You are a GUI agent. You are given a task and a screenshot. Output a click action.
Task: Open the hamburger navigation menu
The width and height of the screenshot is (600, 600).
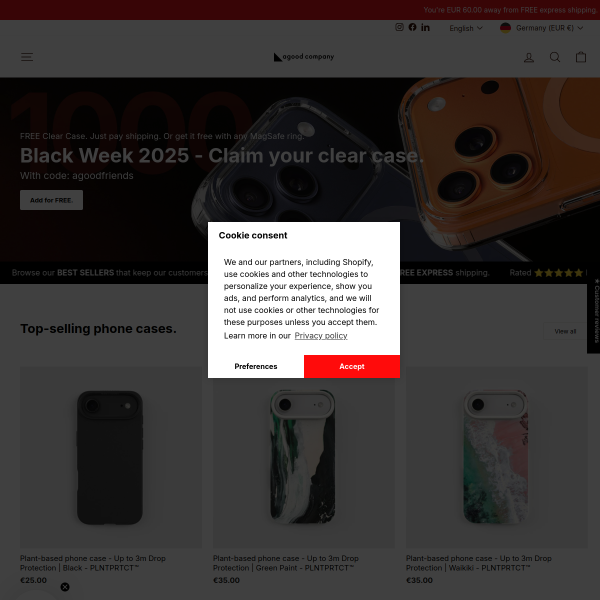tap(27, 57)
